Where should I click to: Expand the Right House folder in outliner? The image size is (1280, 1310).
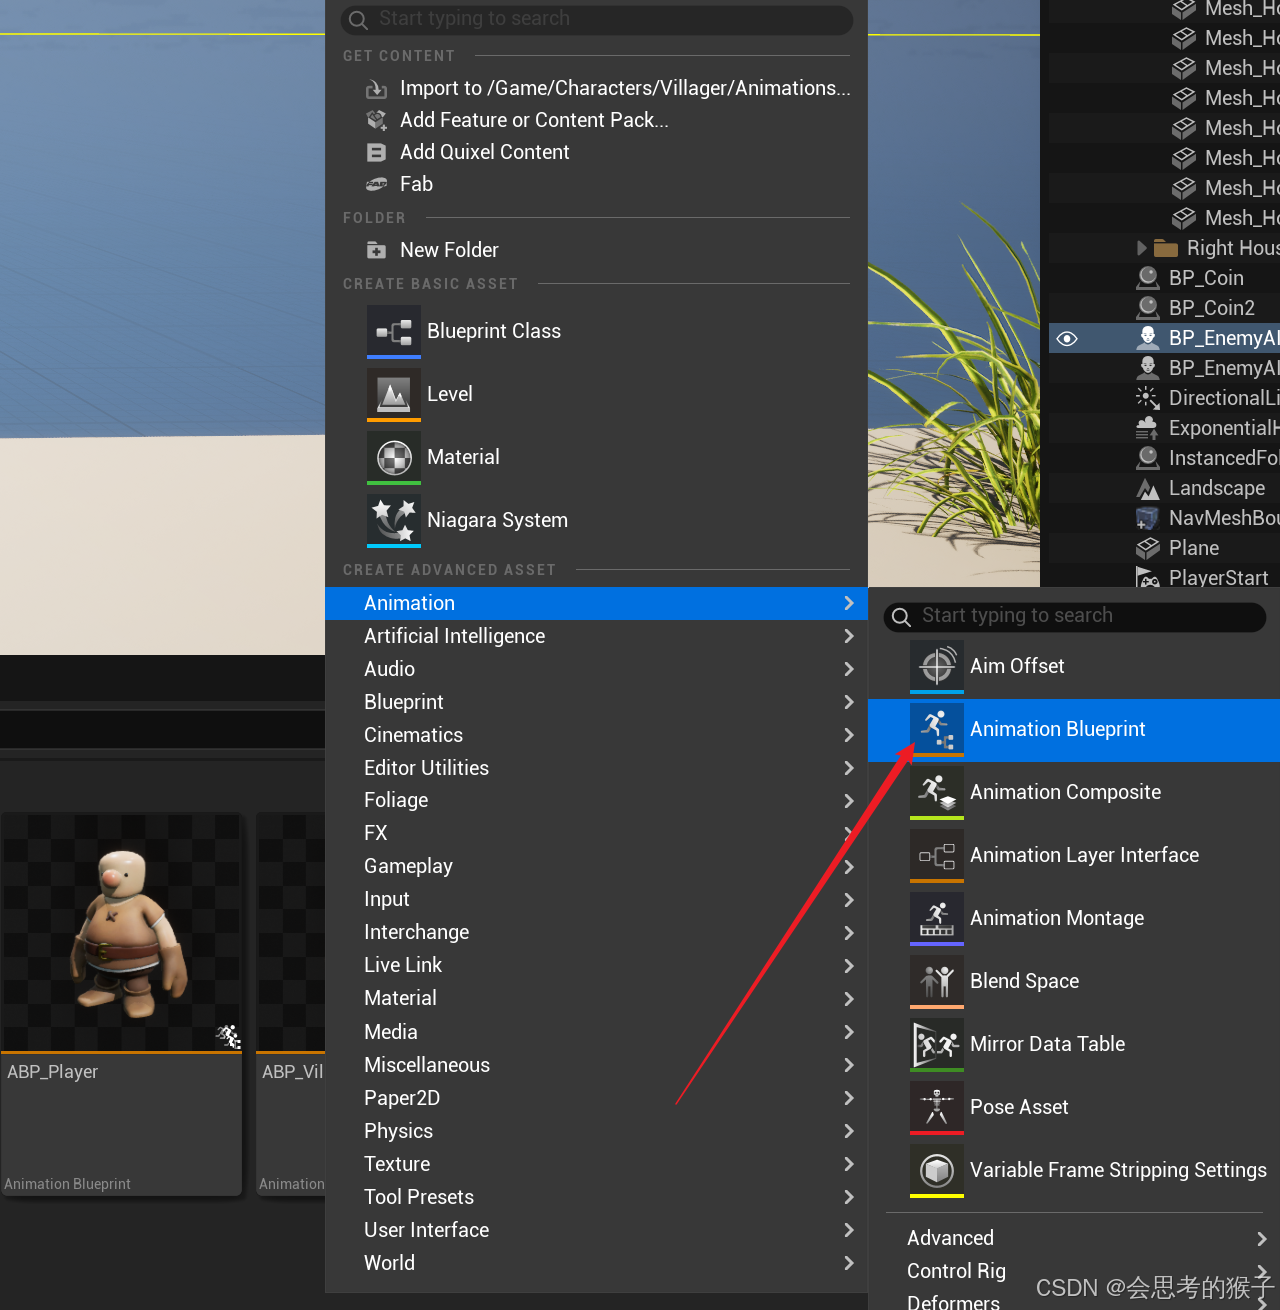coord(1142,248)
